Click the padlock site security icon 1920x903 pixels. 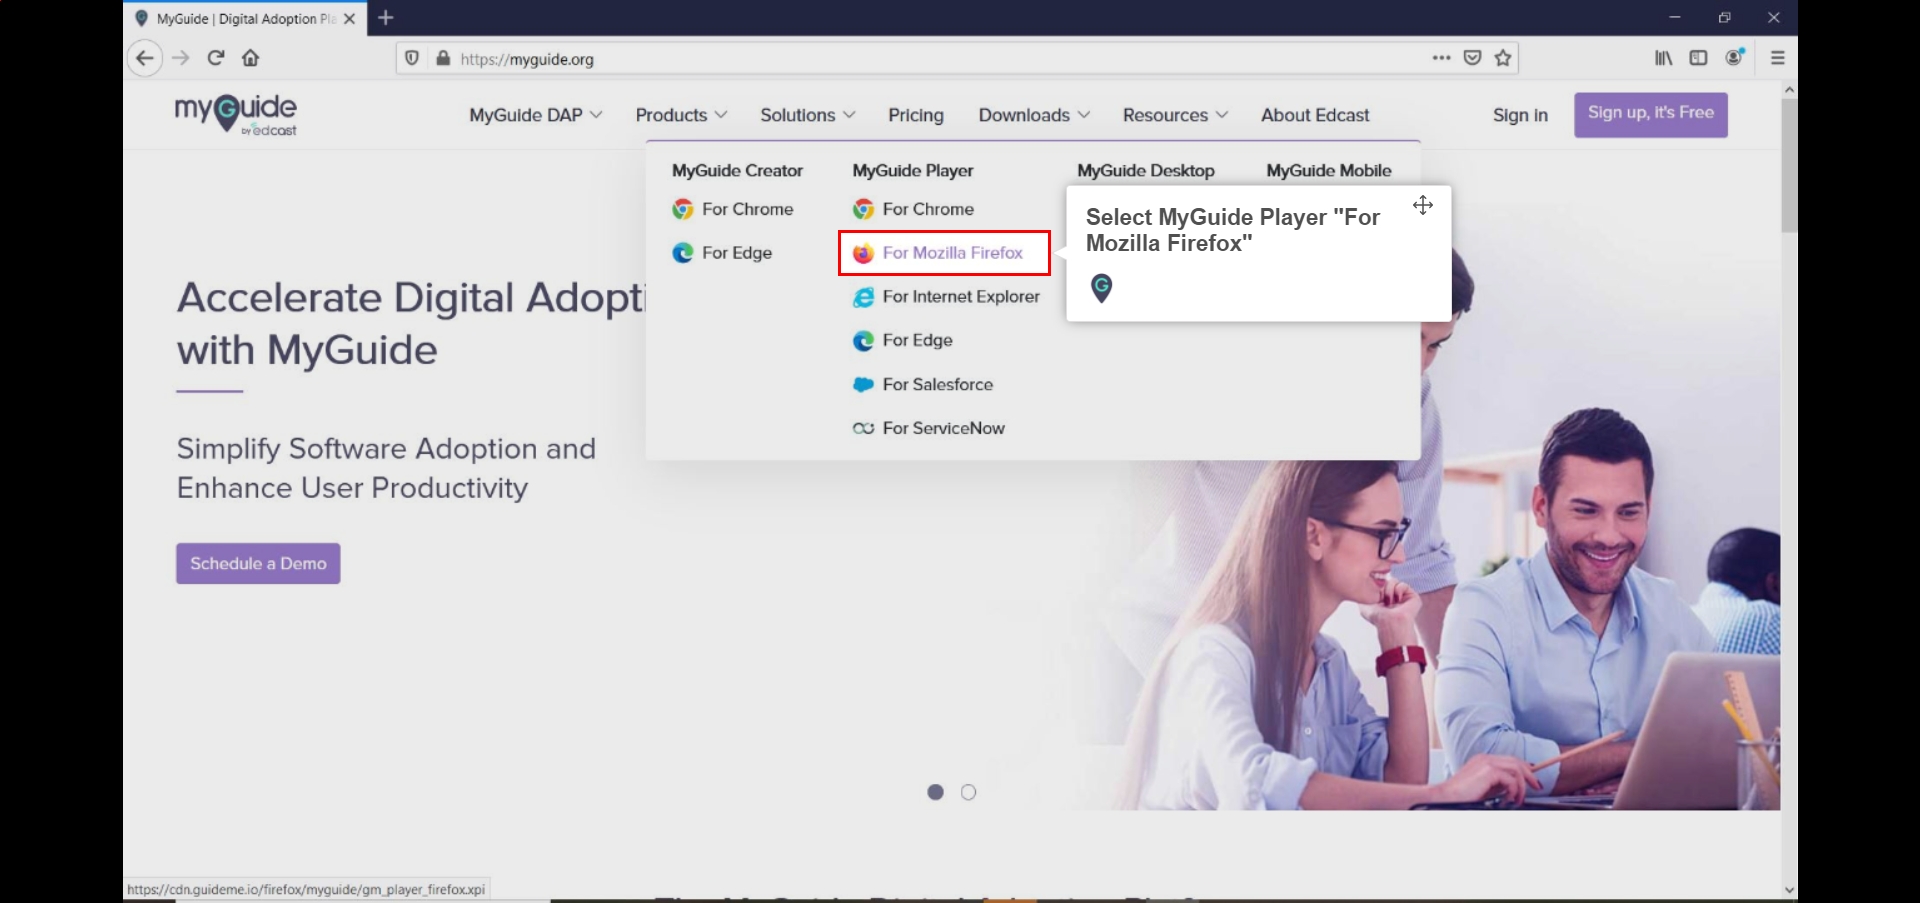(443, 58)
